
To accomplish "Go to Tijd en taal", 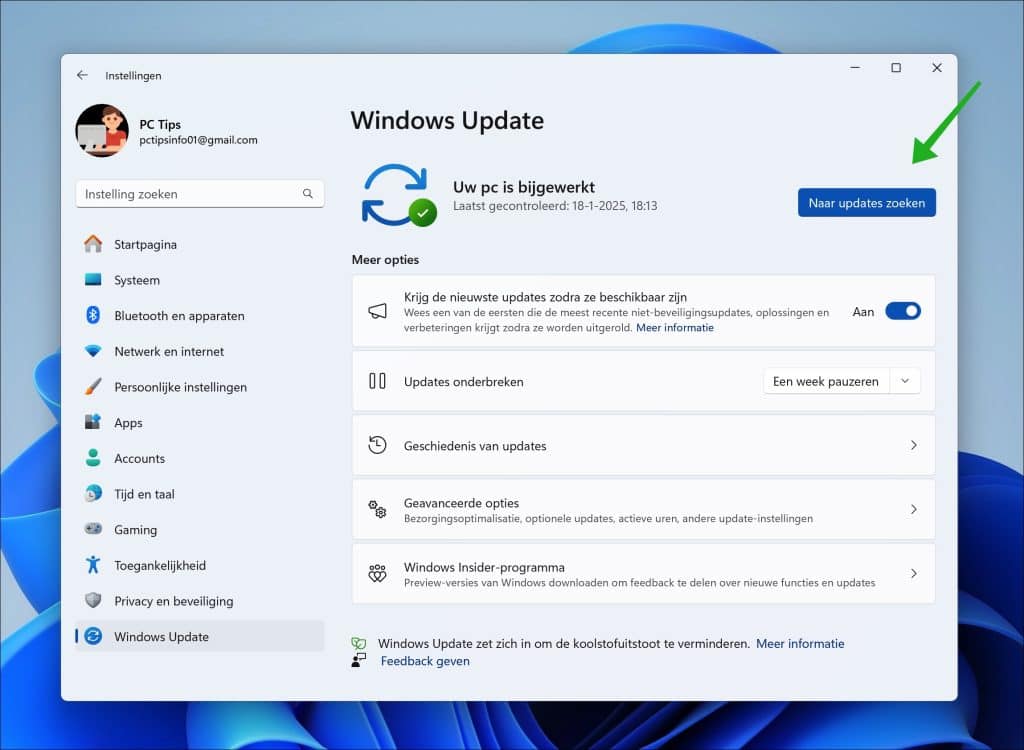I will tap(200, 494).
